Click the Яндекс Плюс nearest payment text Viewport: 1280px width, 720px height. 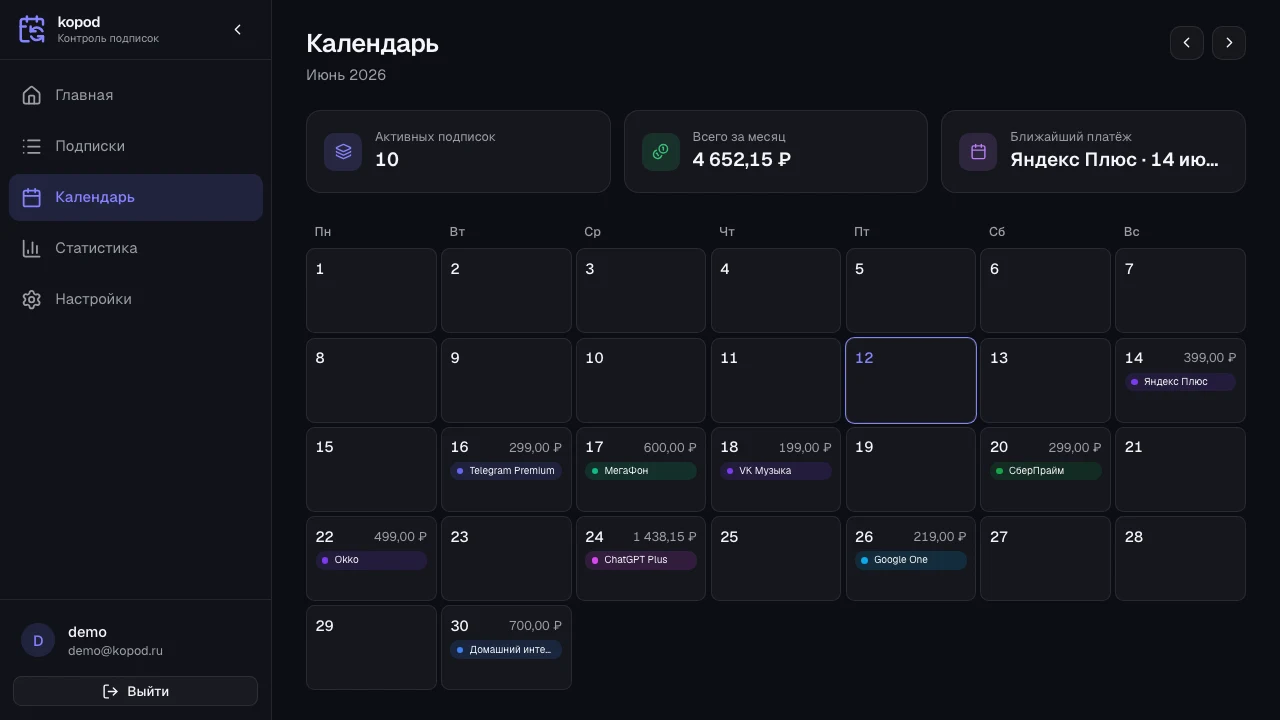point(1114,159)
